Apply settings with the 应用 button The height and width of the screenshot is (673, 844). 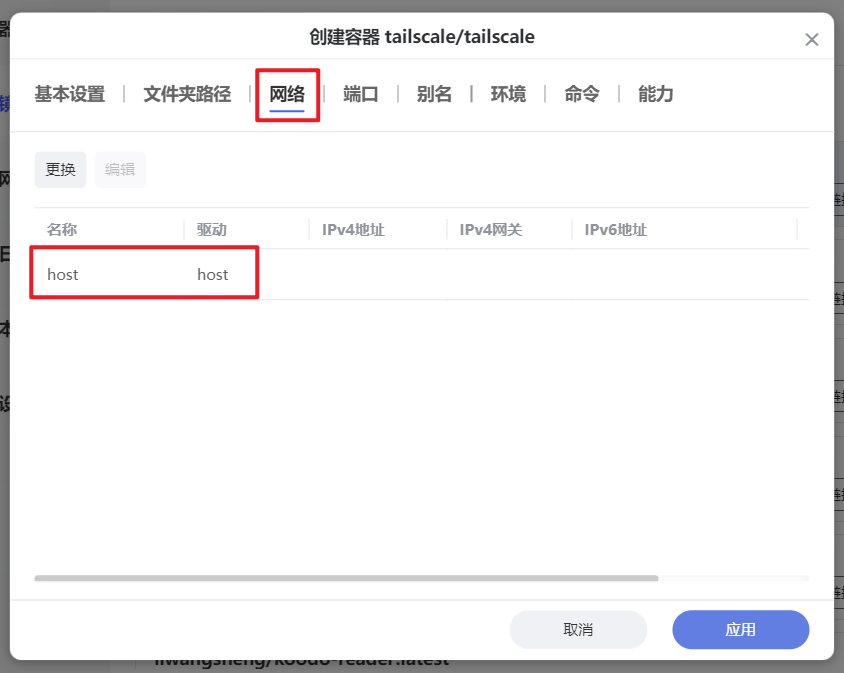coord(740,629)
